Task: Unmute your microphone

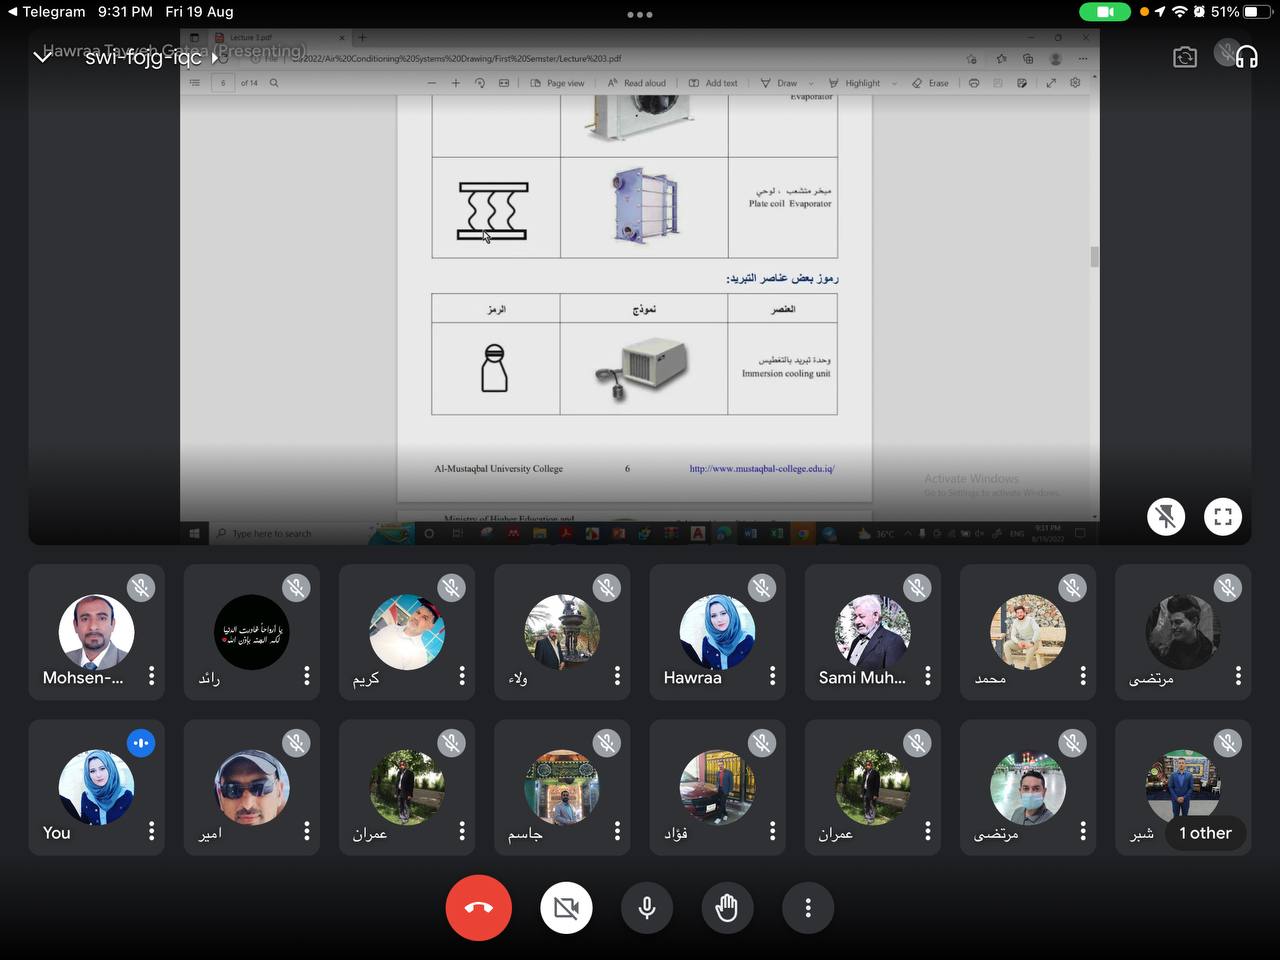Action: coord(646,907)
